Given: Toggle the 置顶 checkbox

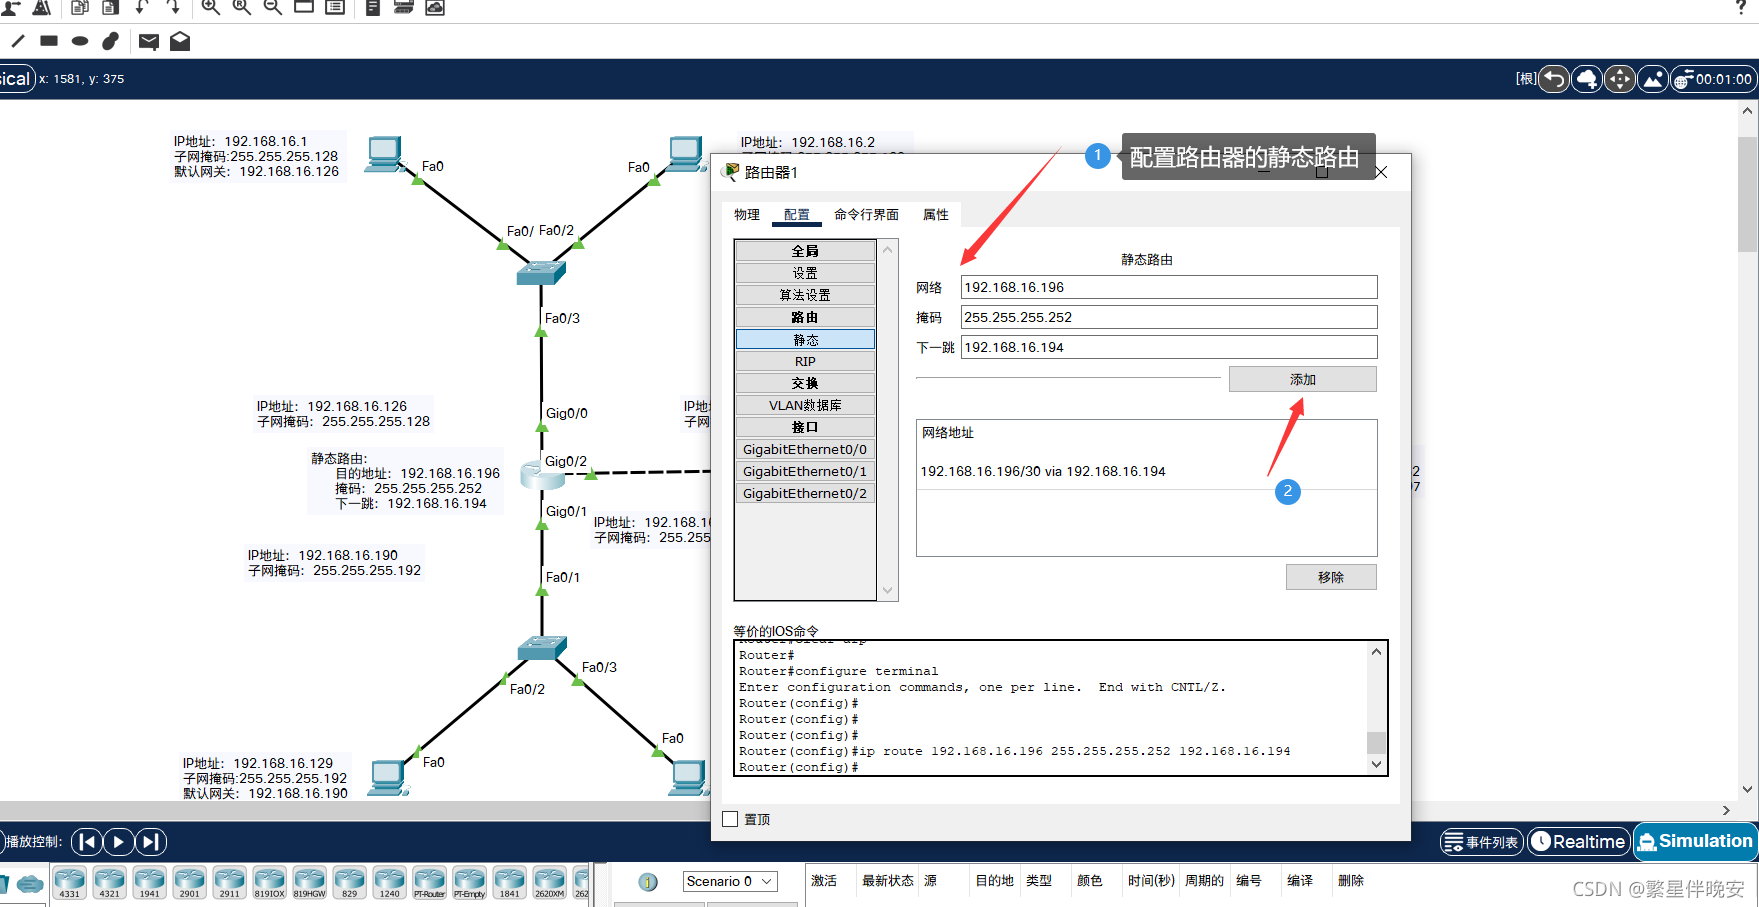Looking at the screenshot, I should (x=730, y=819).
